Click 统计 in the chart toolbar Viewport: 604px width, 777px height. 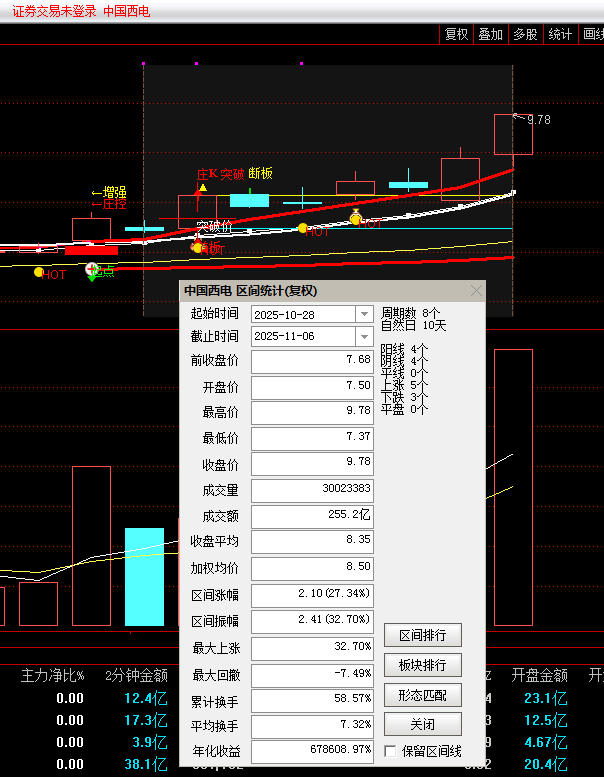pos(560,34)
